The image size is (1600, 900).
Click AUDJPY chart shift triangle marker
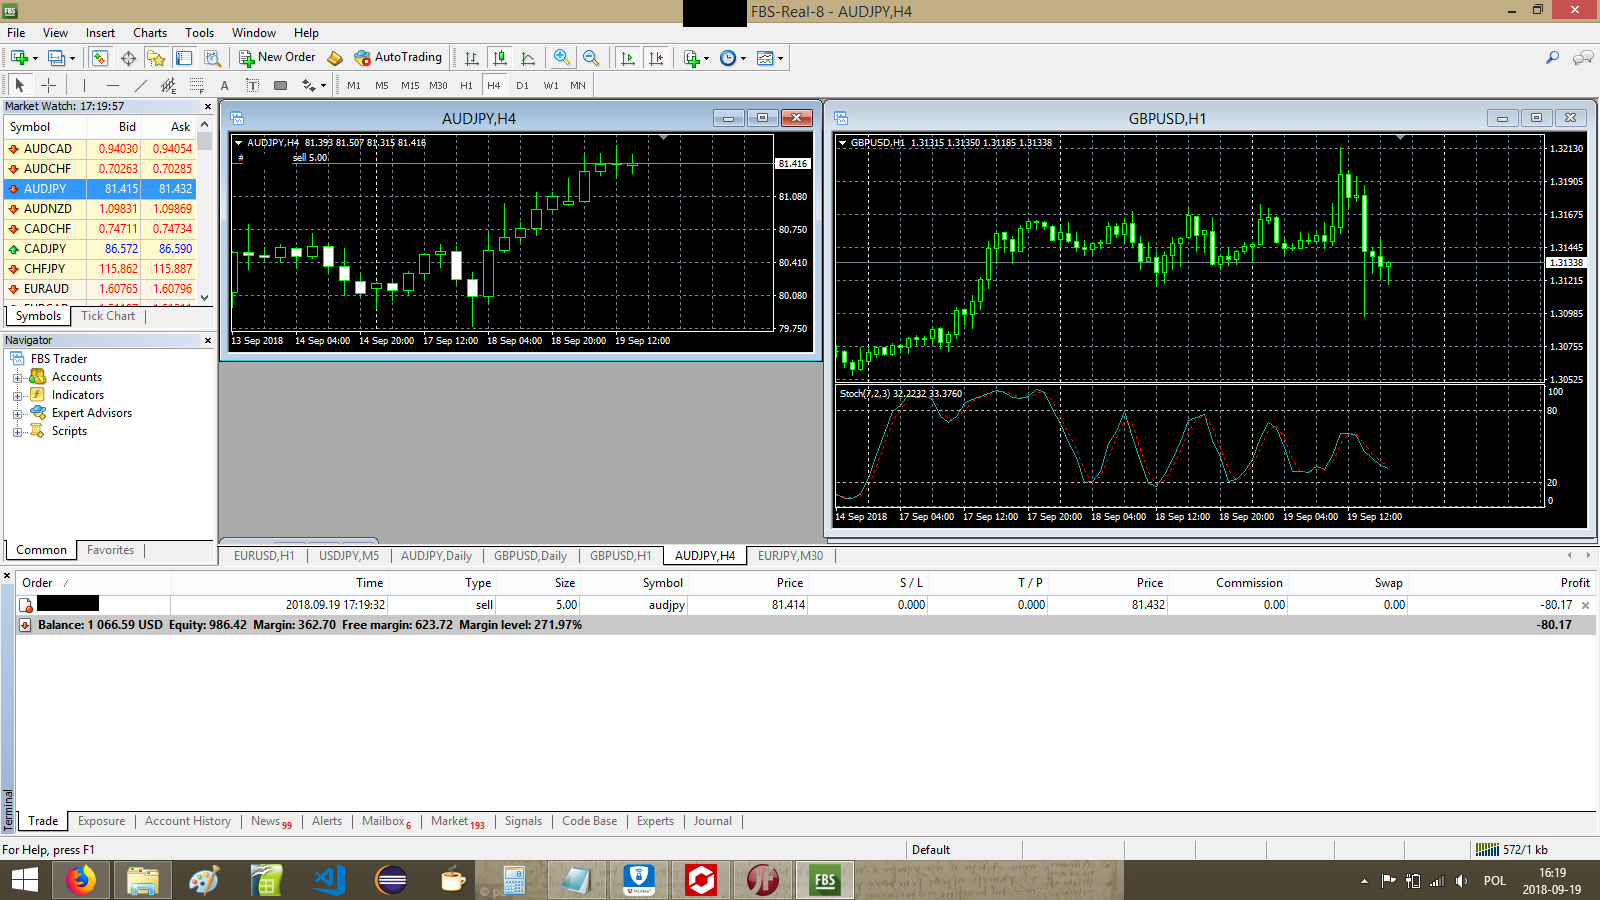point(664,138)
